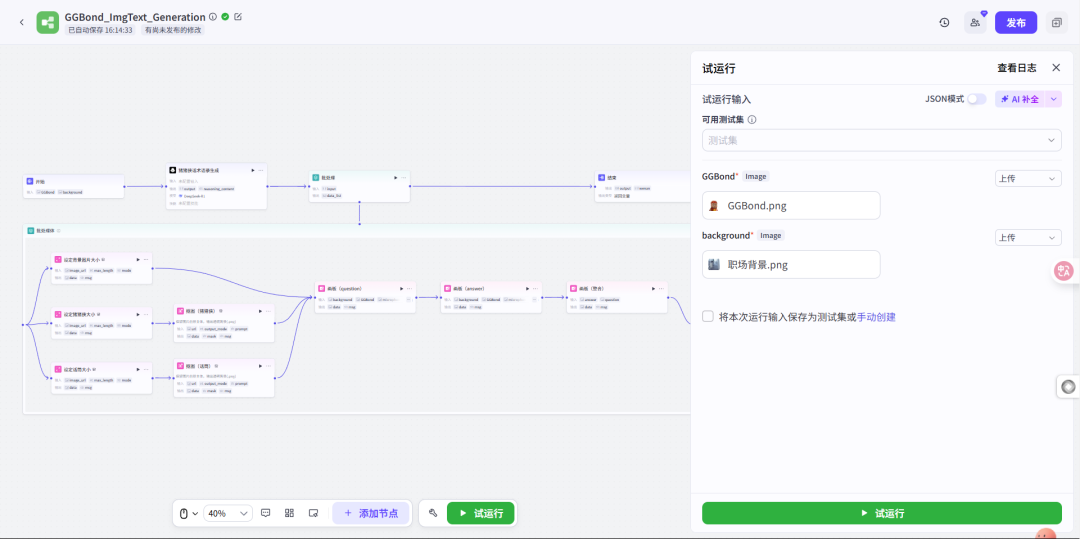Click the edit pencil beside the workflow title
The width and height of the screenshot is (1080, 539).
tap(238, 17)
